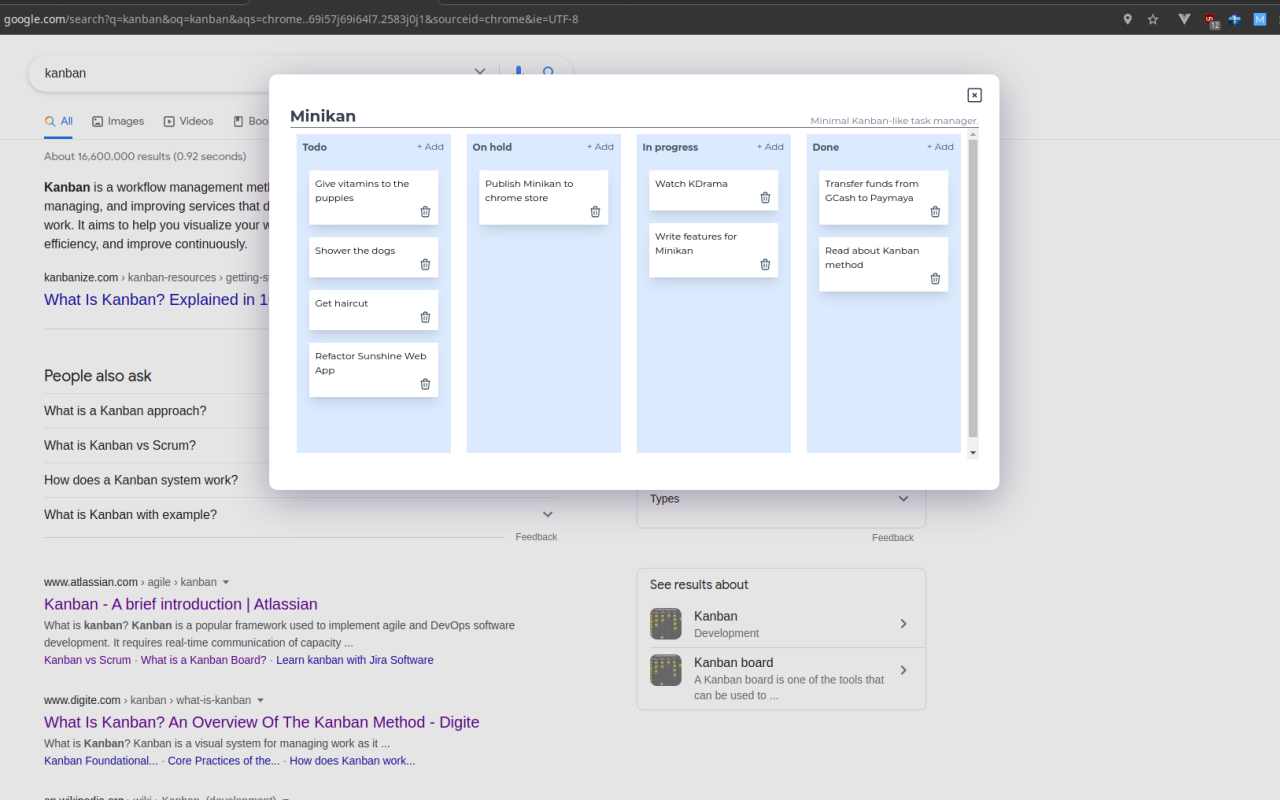Click the 'Refactor Sunshine Web App' text
Image resolution: width=1280 pixels, height=800 pixels.
[370, 363]
